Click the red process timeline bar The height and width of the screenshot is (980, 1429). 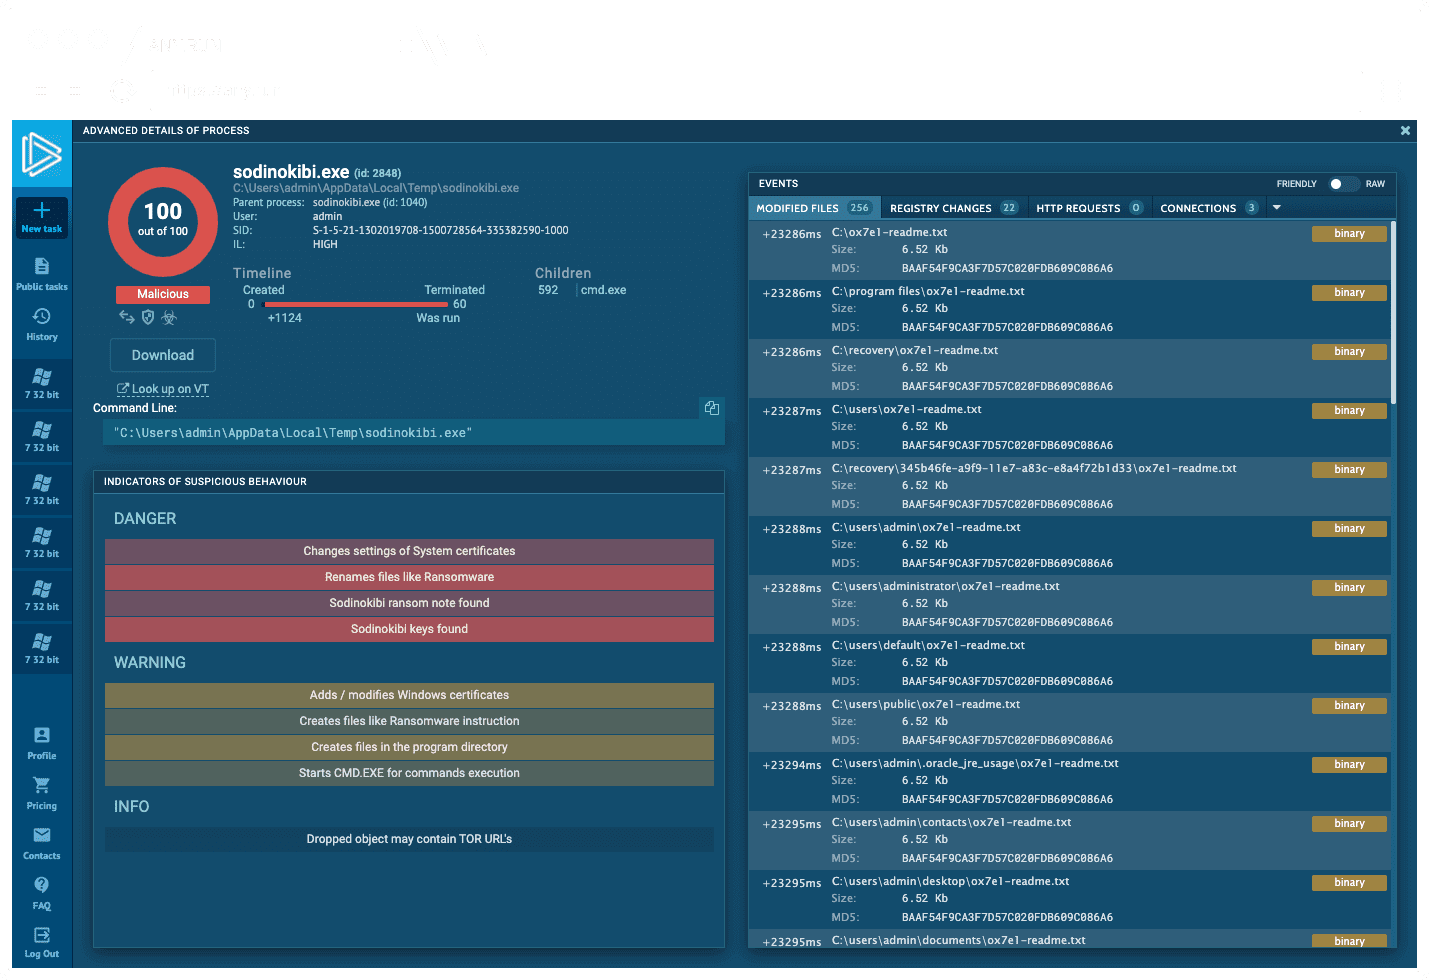355,304
